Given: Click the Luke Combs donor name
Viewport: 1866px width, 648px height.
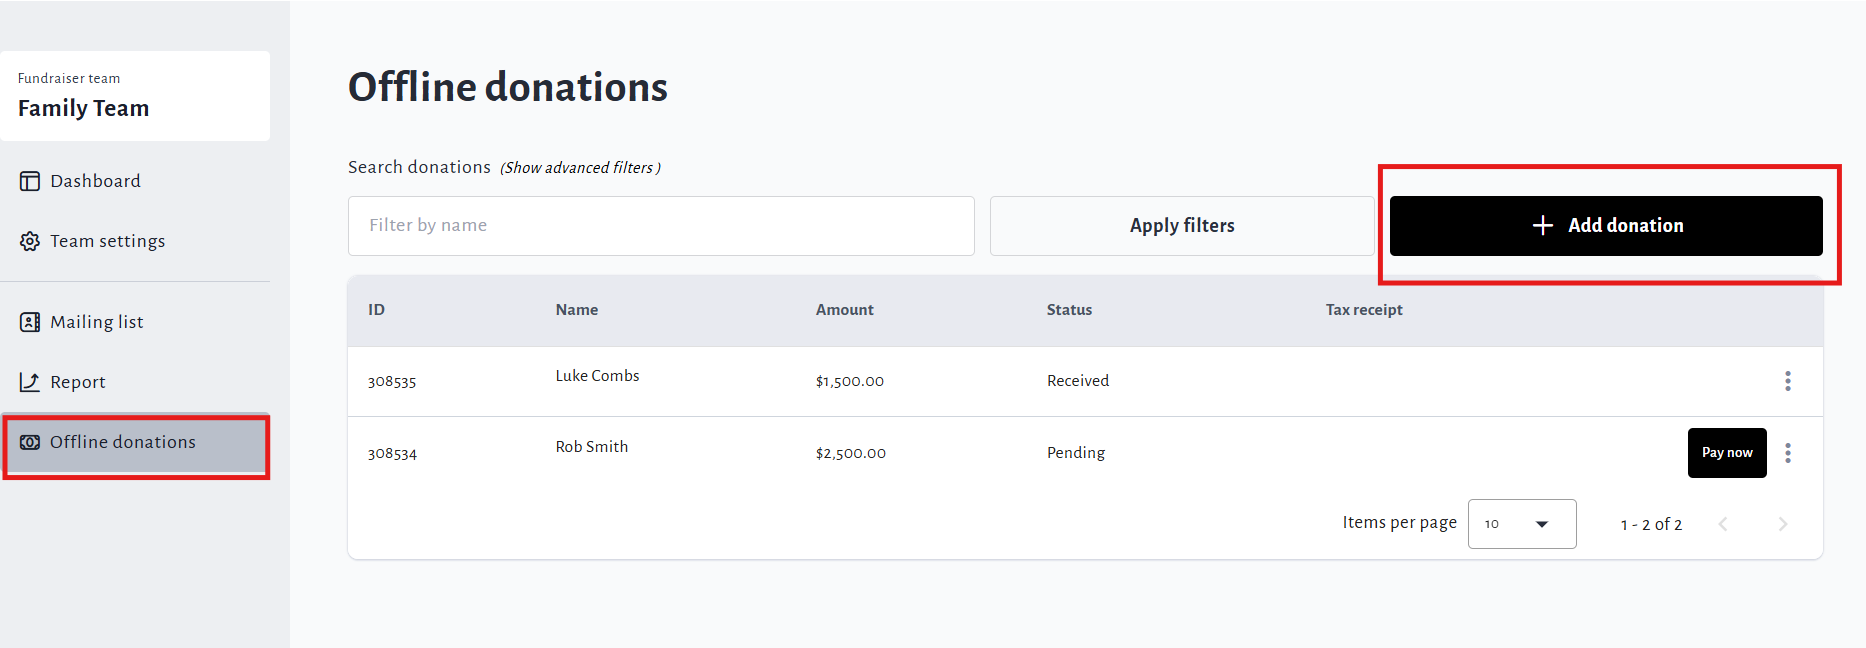Looking at the screenshot, I should tap(597, 376).
